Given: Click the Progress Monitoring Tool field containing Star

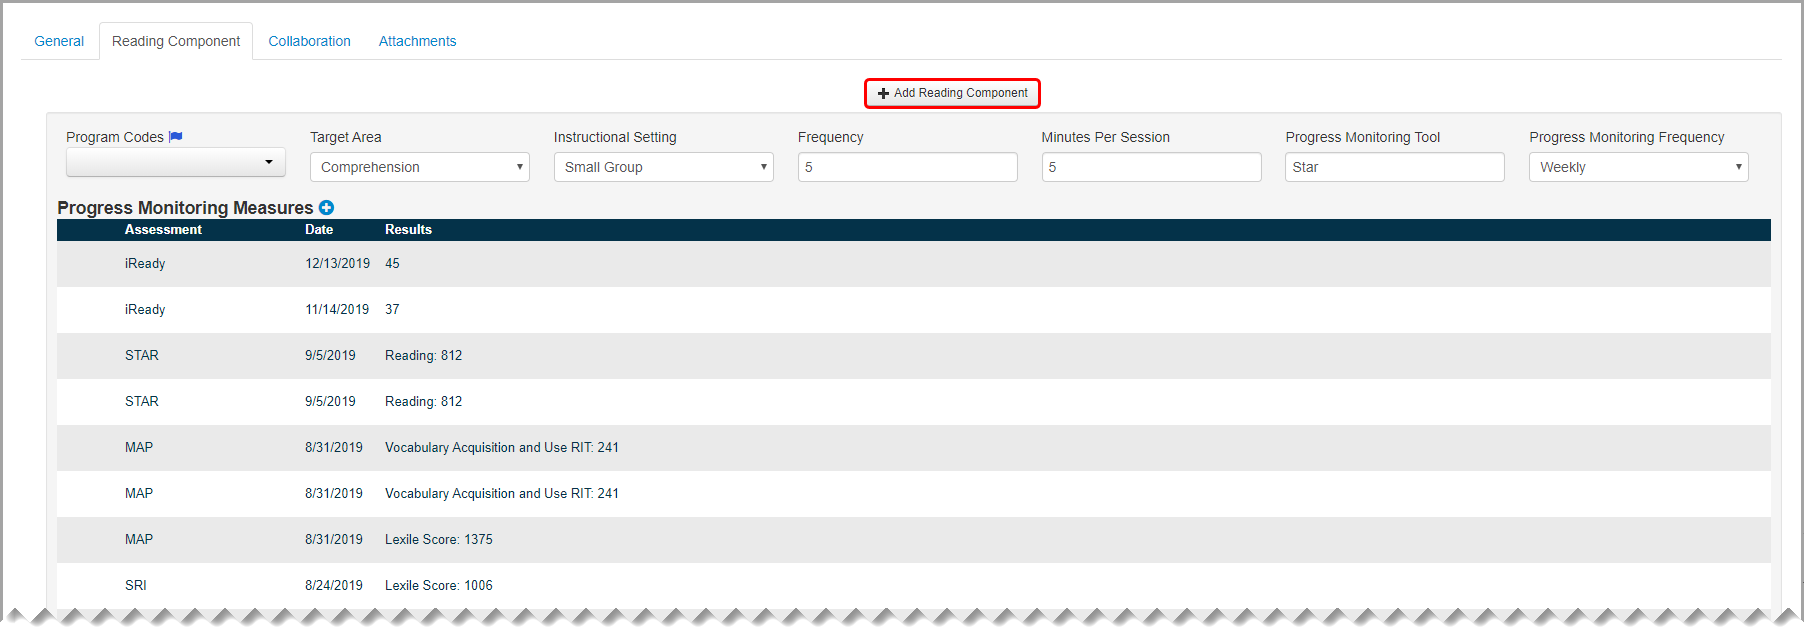Looking at the screenshot, I should tap(1395, 167).
